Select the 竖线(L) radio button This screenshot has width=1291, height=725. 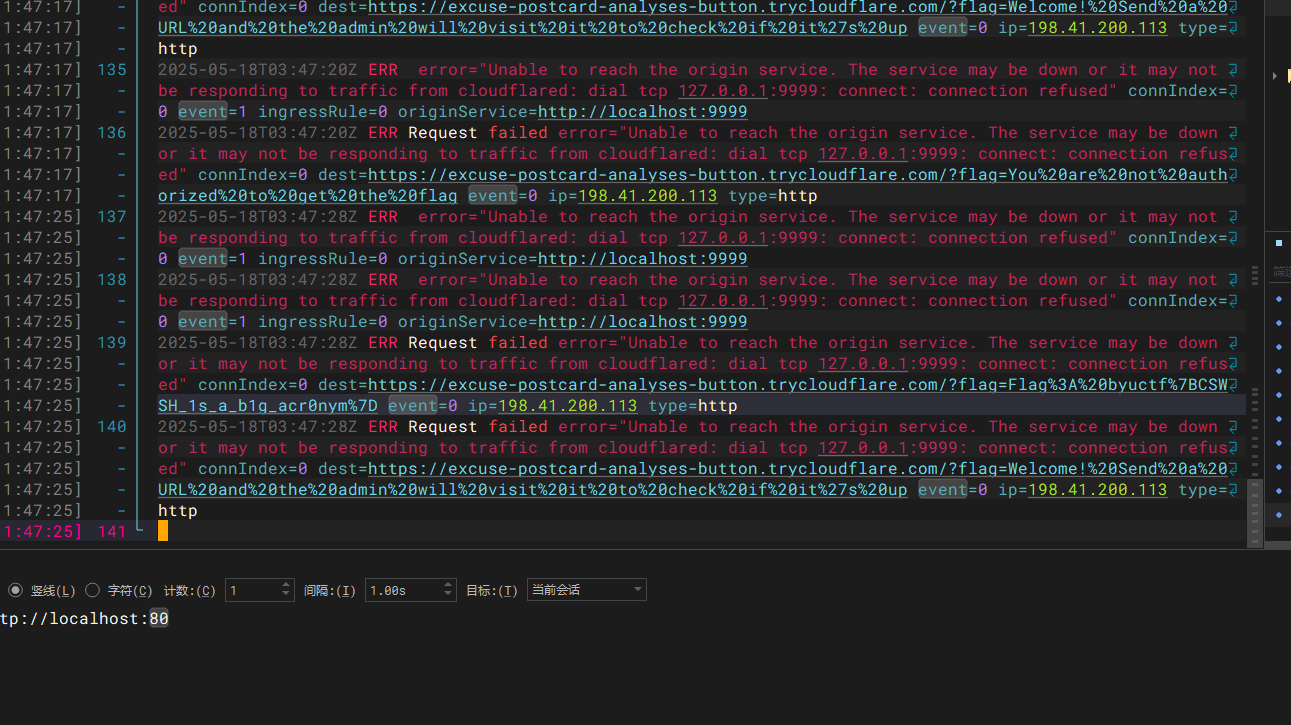pyautogui.click(x=15, y=590)
